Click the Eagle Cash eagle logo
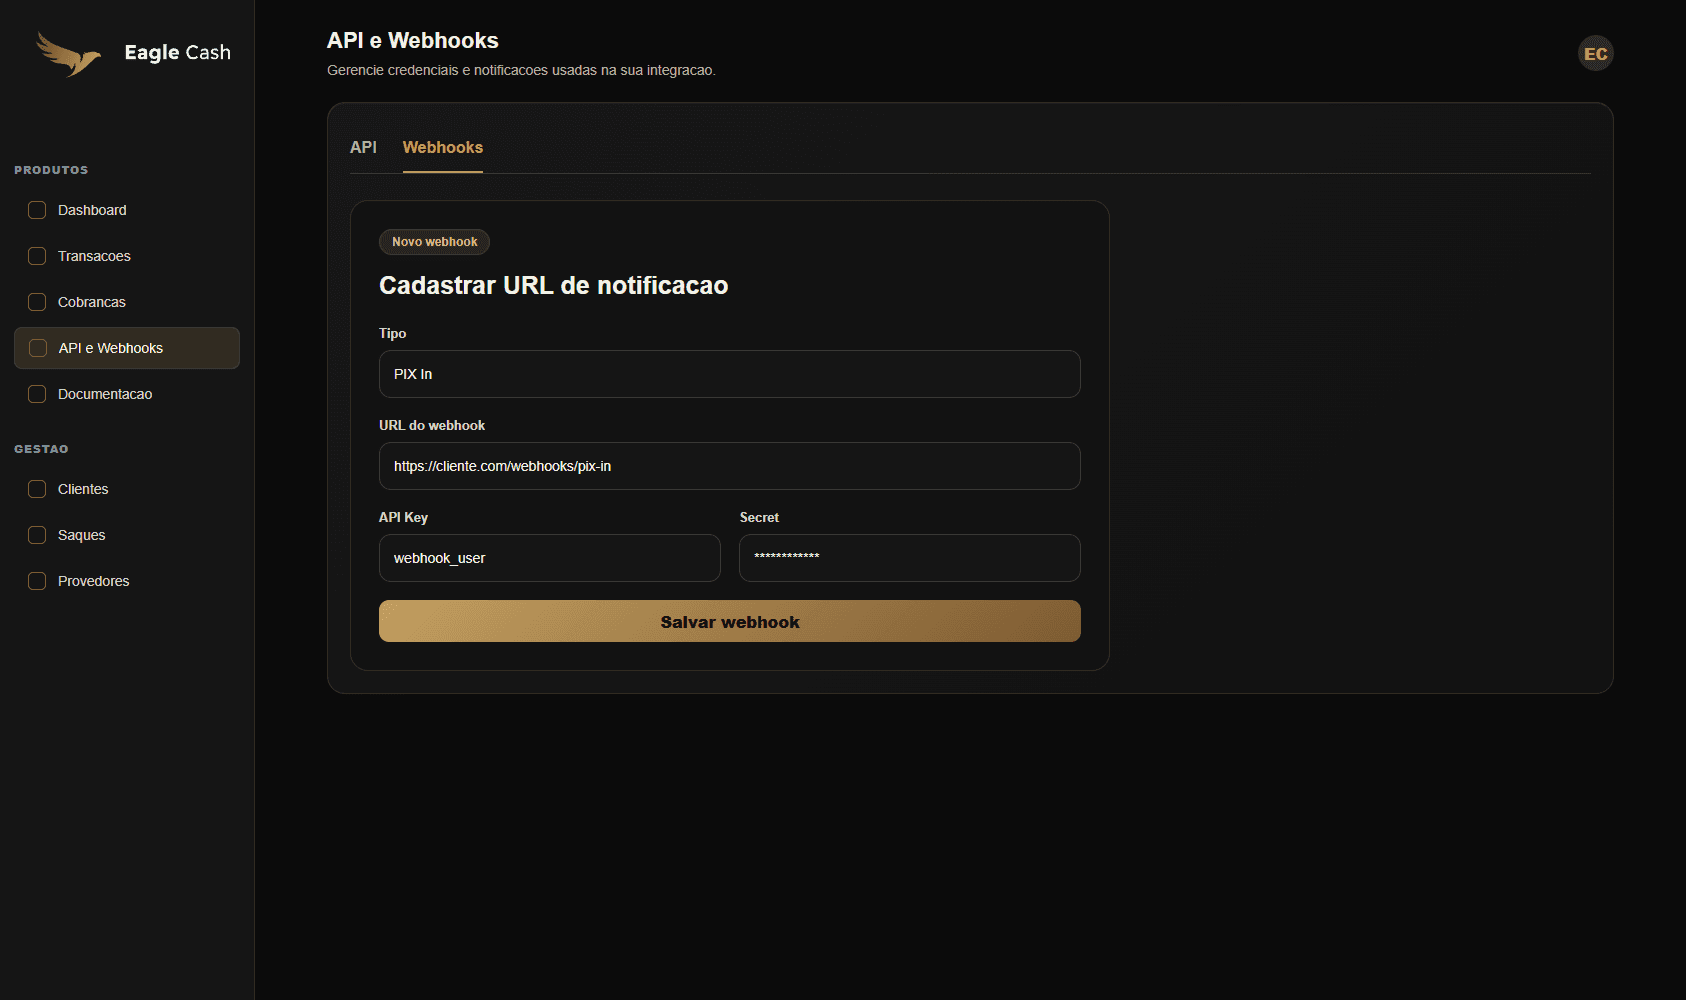The width and height of the screenshot is (1686, 1000). pos(69,54)
